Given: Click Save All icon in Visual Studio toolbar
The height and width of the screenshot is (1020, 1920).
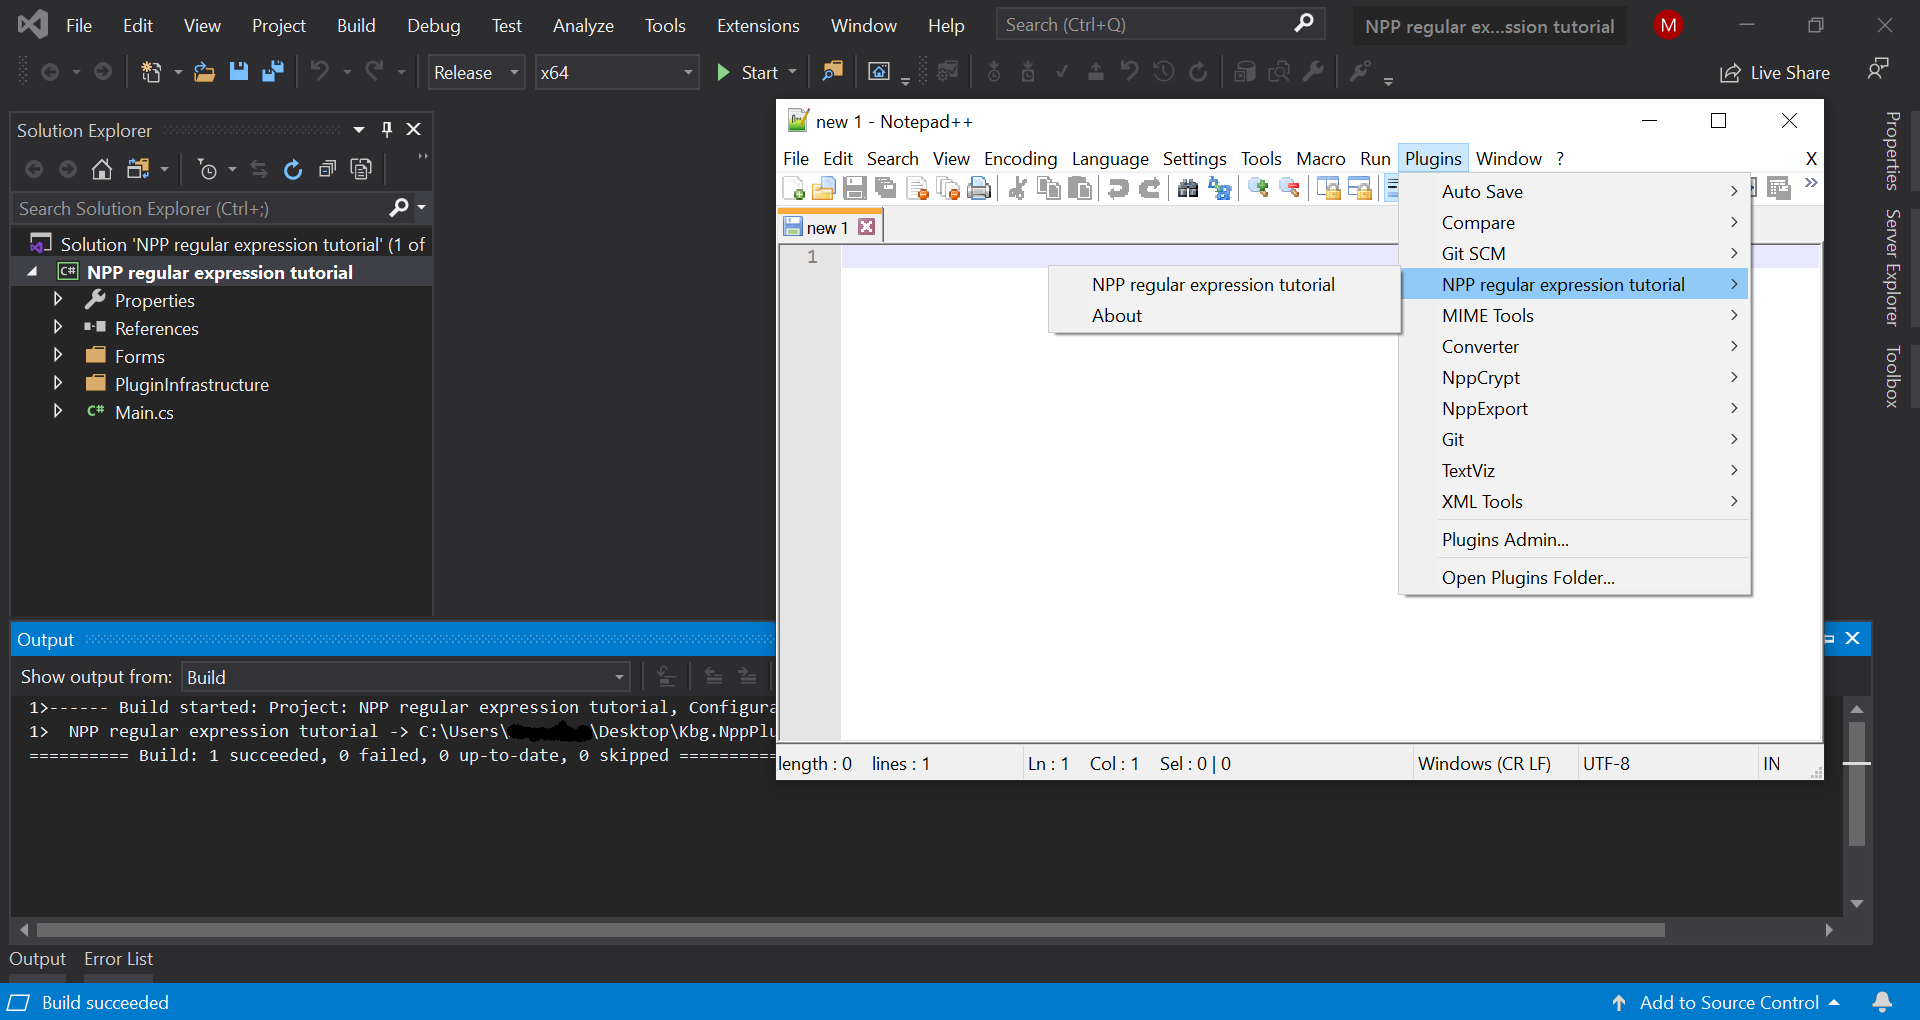Looking at the screenshot, I should [273, 71].
